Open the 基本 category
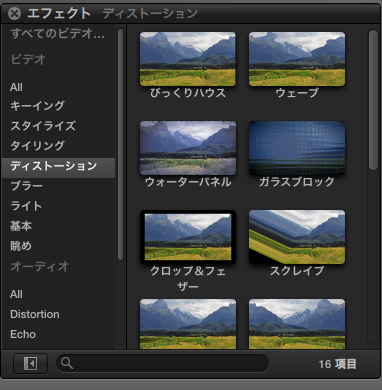The image size is (382, 390). [x=21, y=226]
